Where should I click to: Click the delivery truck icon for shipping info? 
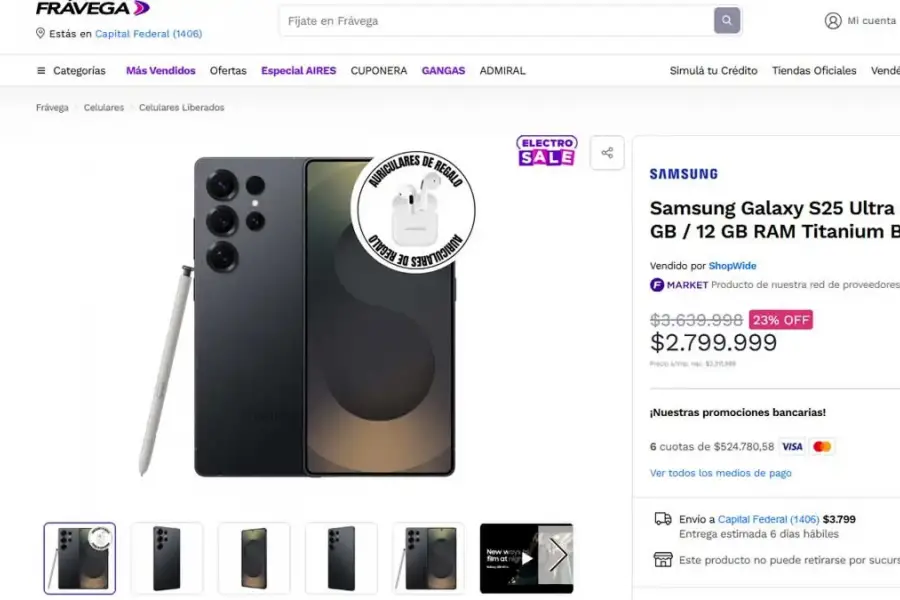[x=663, y=518]
